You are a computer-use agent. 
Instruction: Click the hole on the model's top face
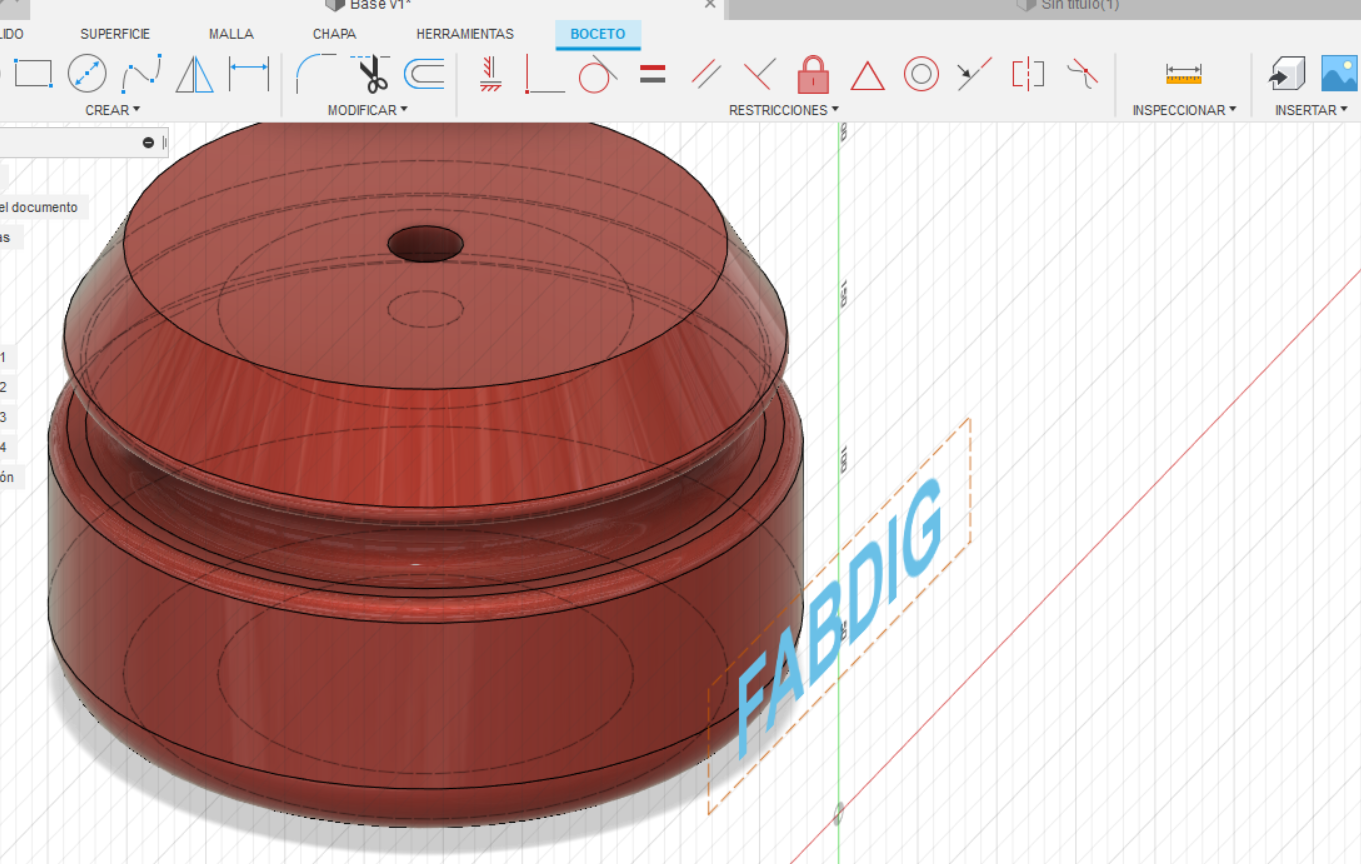click(426, 243)
